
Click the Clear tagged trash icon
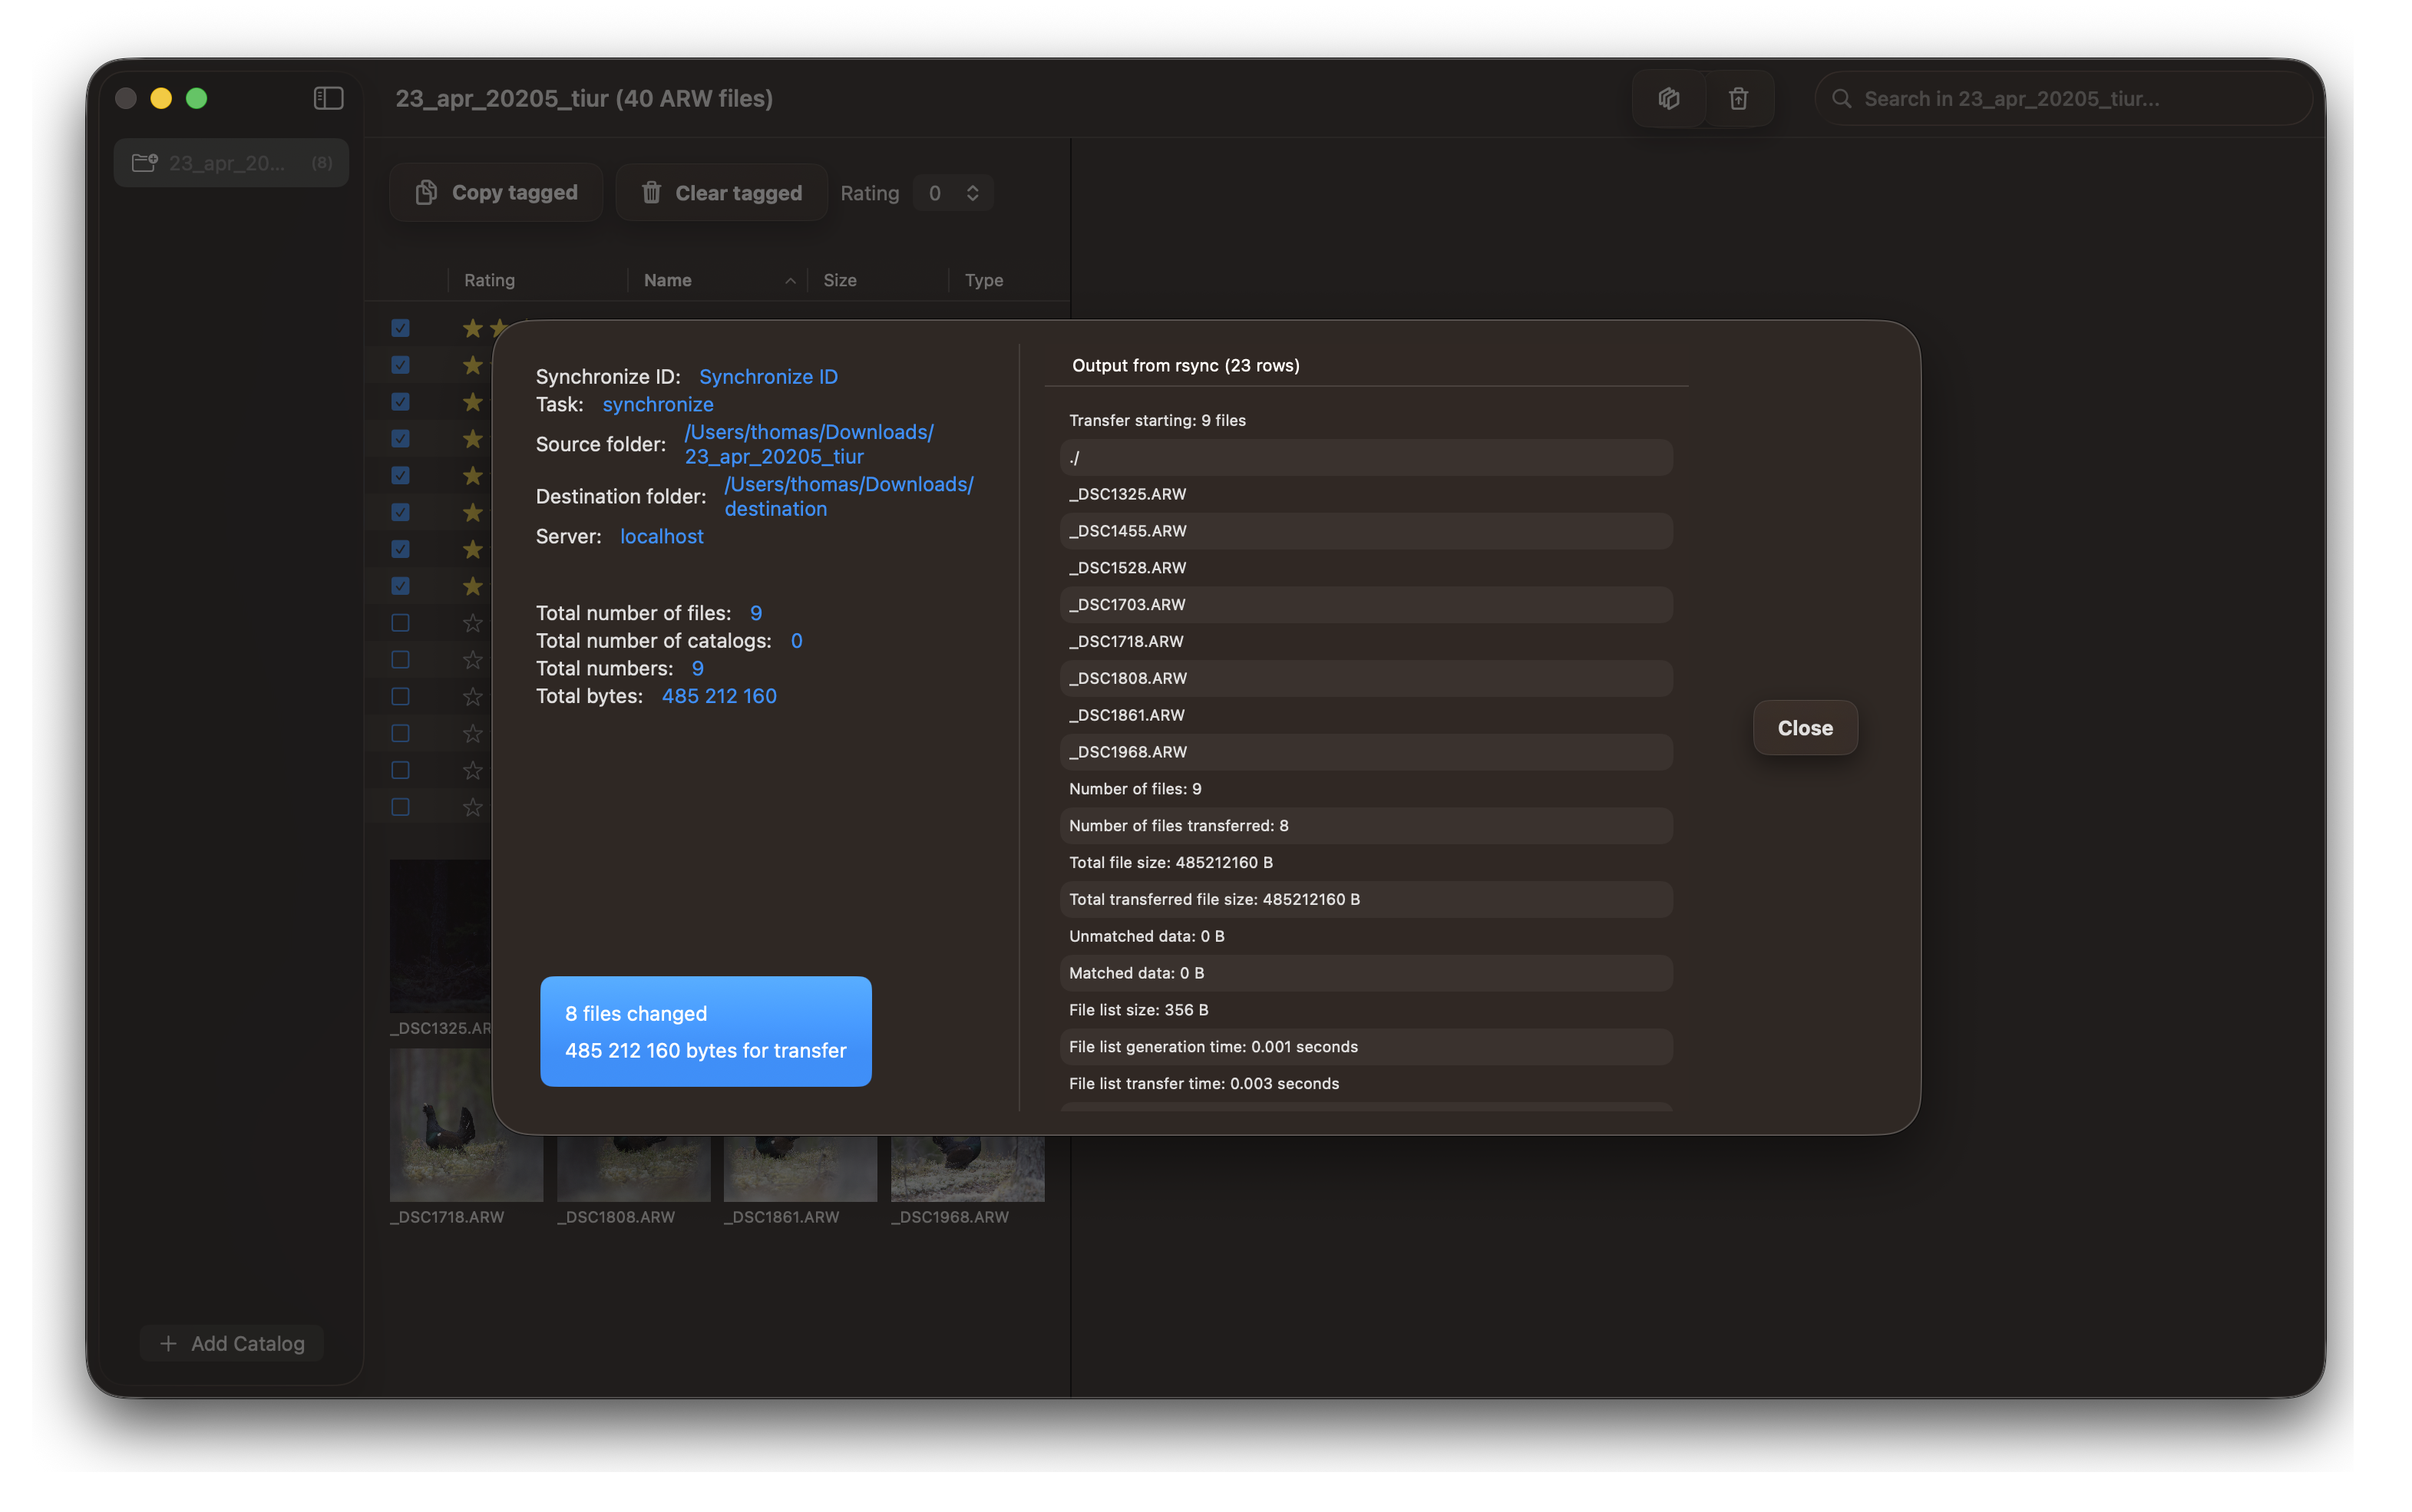point(652,192)
